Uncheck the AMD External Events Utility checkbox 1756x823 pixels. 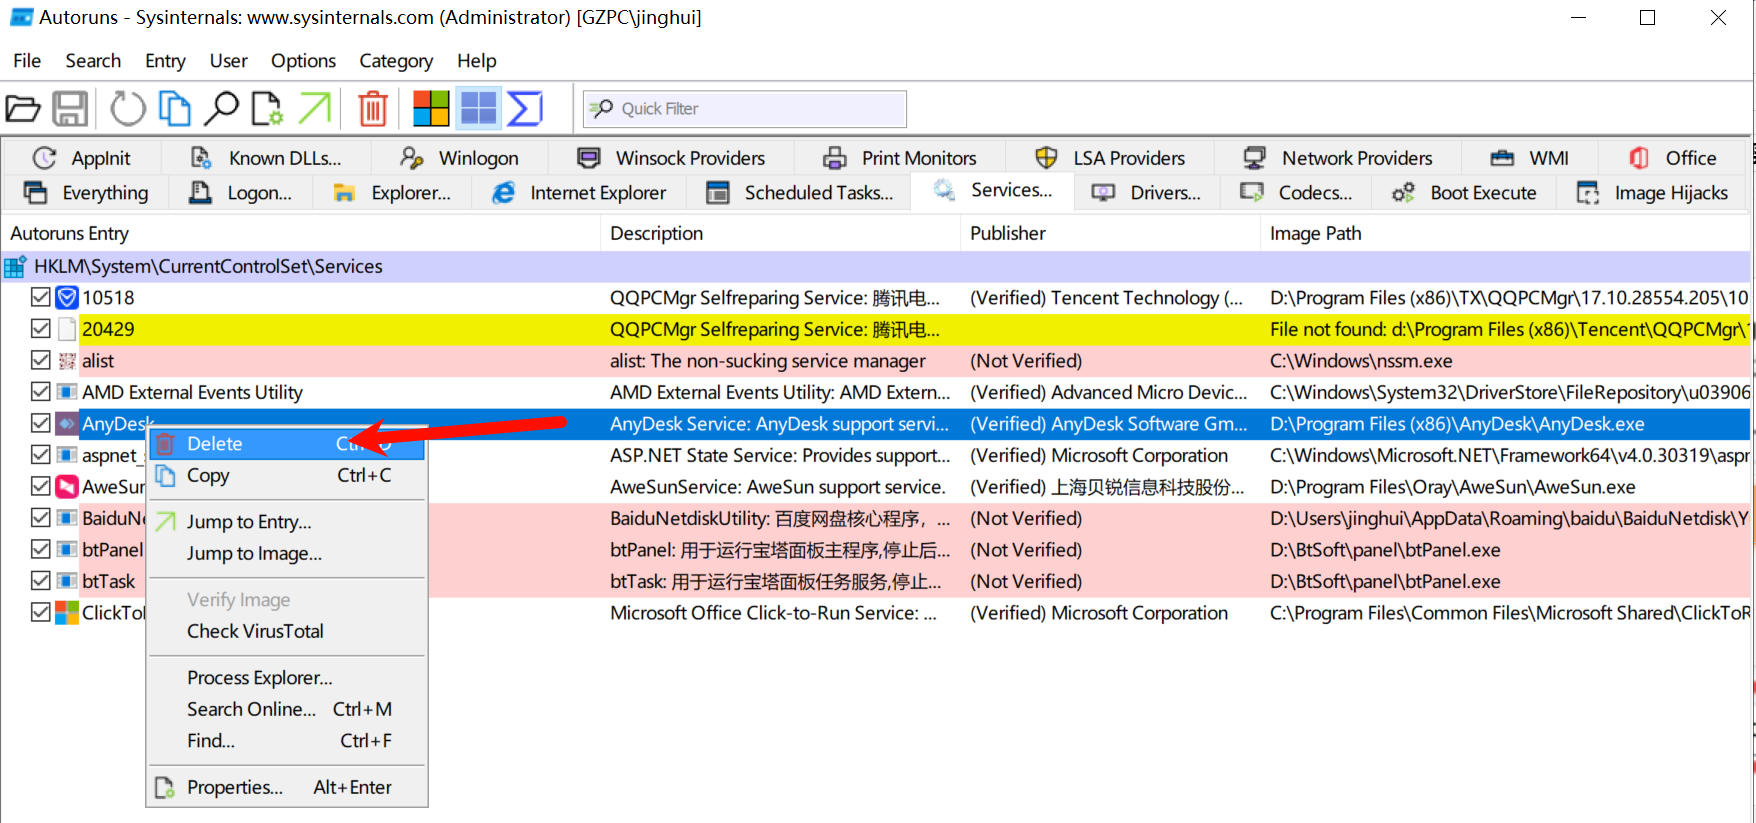[41, 392]
